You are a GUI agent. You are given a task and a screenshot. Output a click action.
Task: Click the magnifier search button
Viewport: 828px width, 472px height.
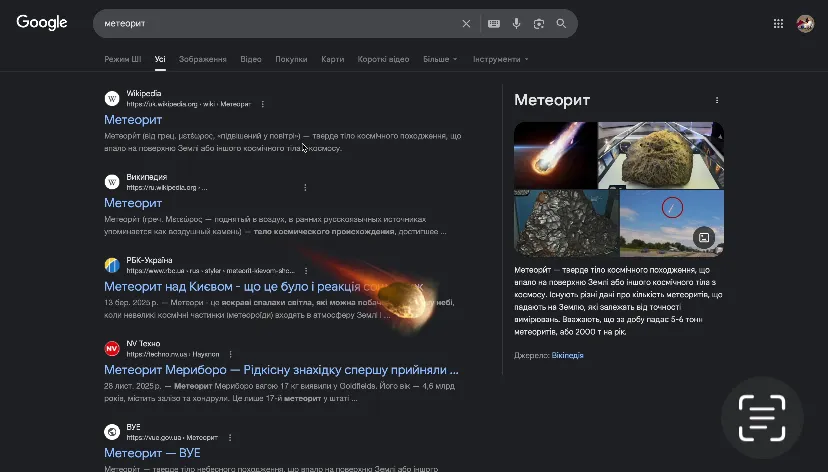(561, 24)
